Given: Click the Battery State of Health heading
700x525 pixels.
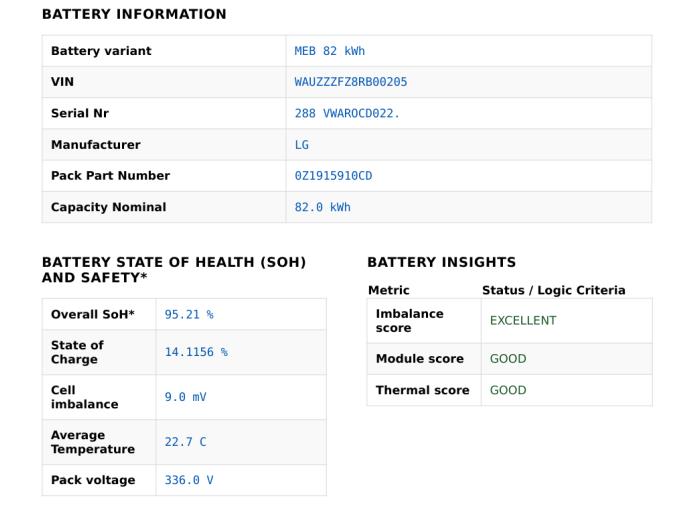Looking at the screenshot, I should click(174, 270).
